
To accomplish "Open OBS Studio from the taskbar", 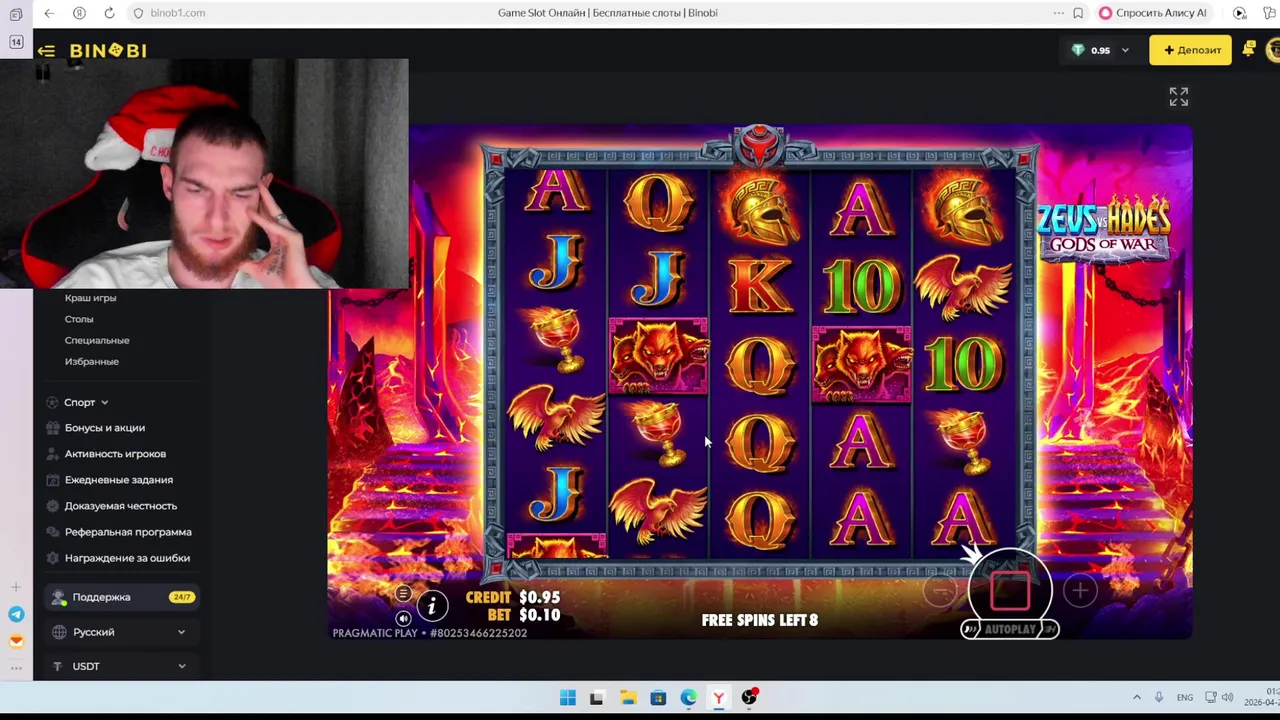I will click(749, 697).
